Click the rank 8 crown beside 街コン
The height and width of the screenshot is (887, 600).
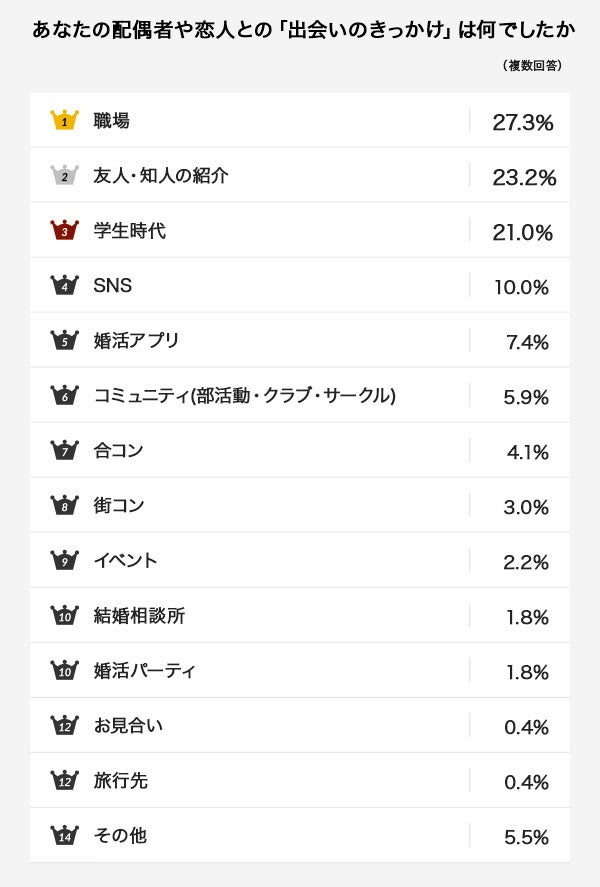pyautogui.click(x=64, y=506)
